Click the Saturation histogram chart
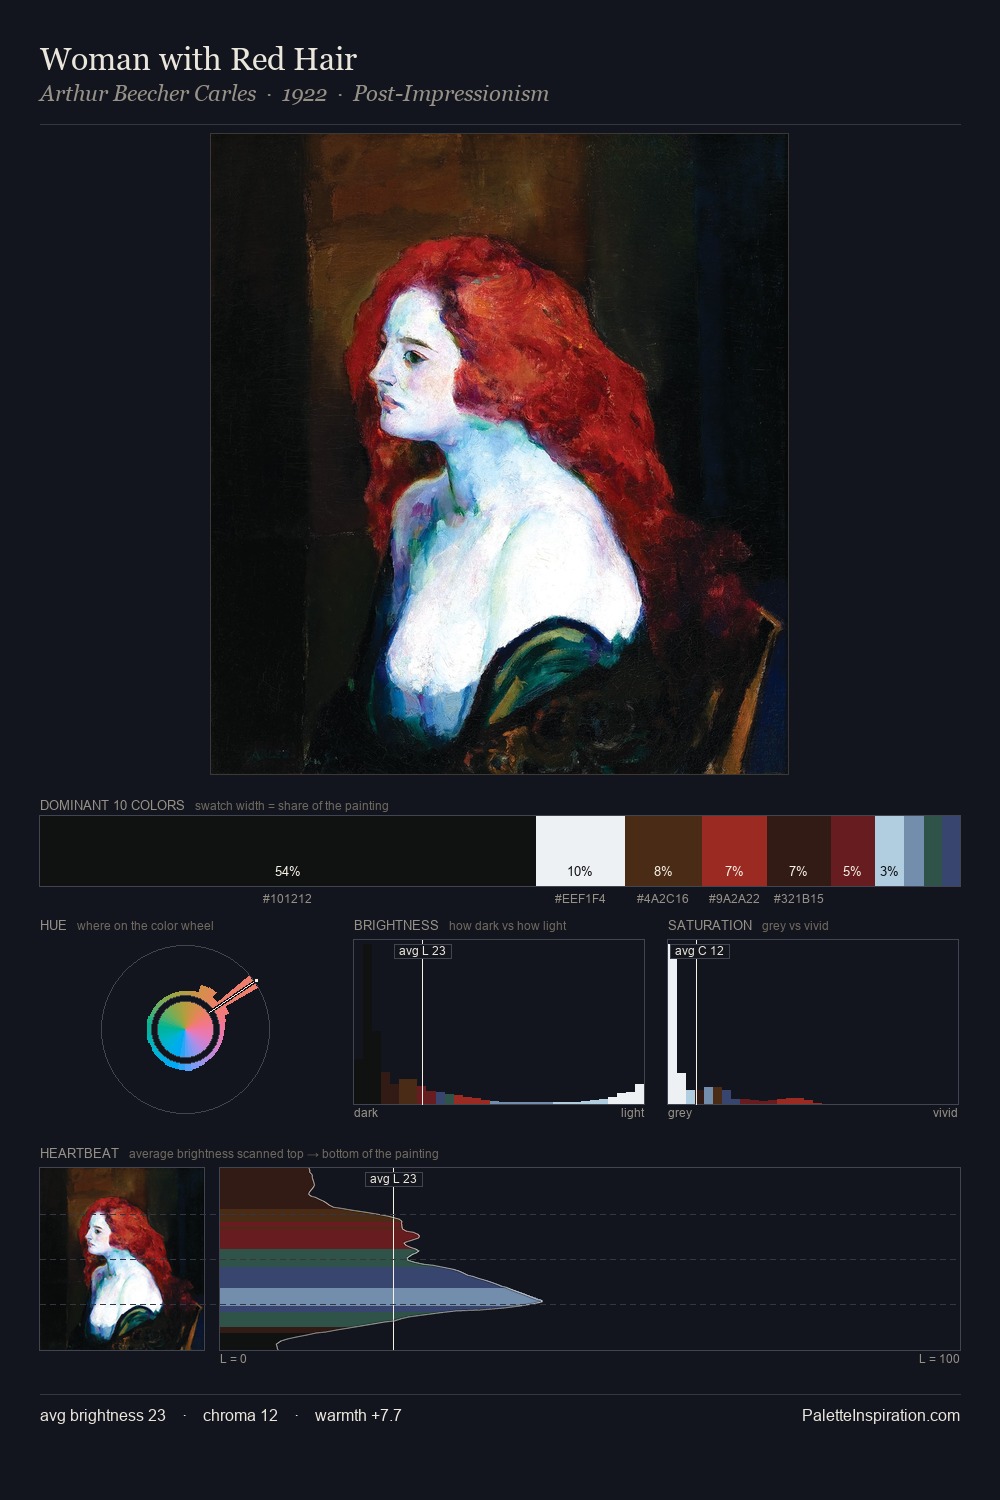1000x1500 pixels. tap(813, 1022)
